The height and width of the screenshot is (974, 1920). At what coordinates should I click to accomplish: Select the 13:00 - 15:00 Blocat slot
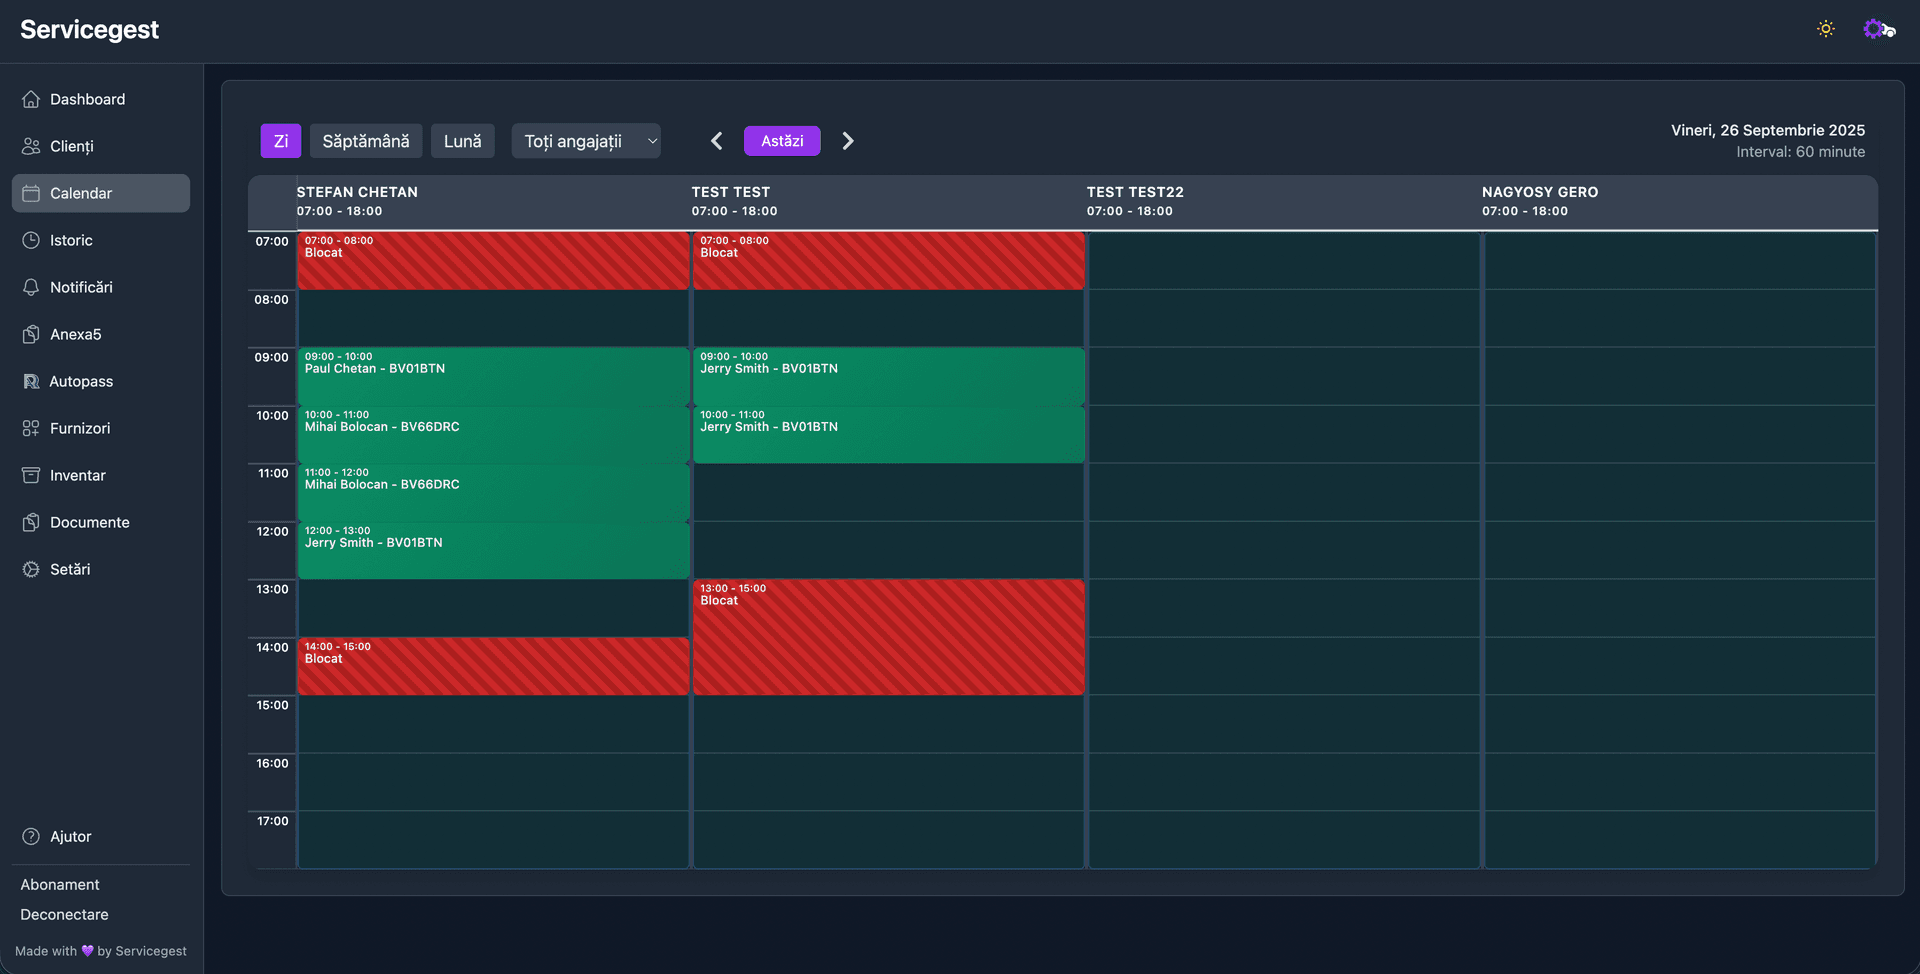tap(888, 637)
